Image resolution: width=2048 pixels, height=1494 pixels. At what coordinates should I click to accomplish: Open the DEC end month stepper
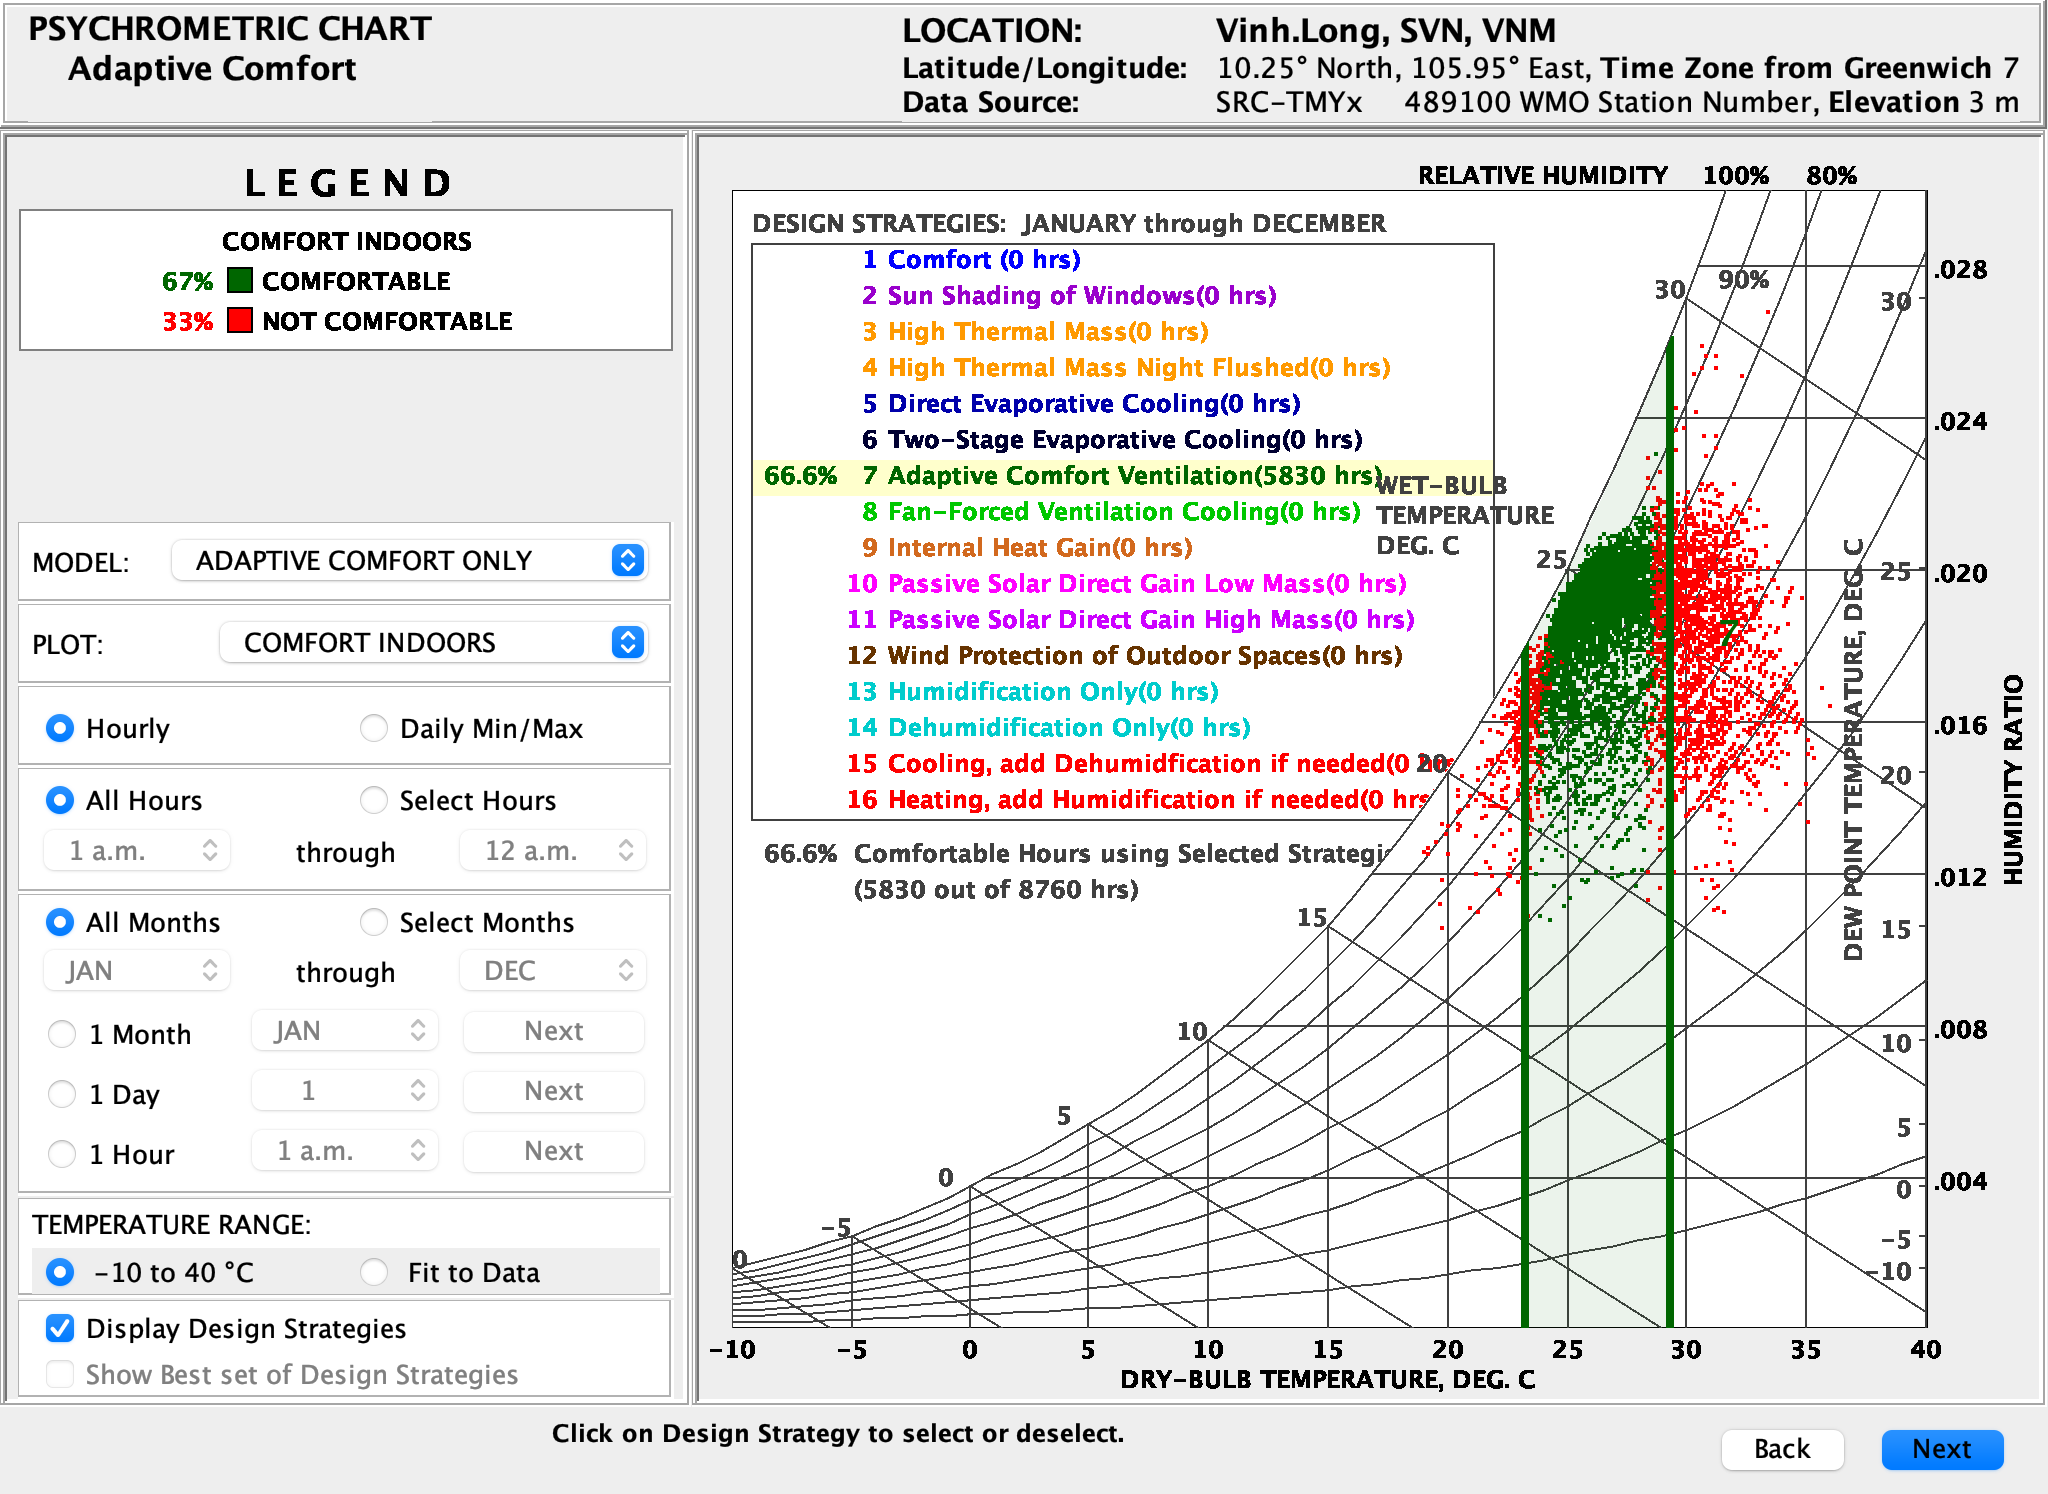(x=626, y=971)
